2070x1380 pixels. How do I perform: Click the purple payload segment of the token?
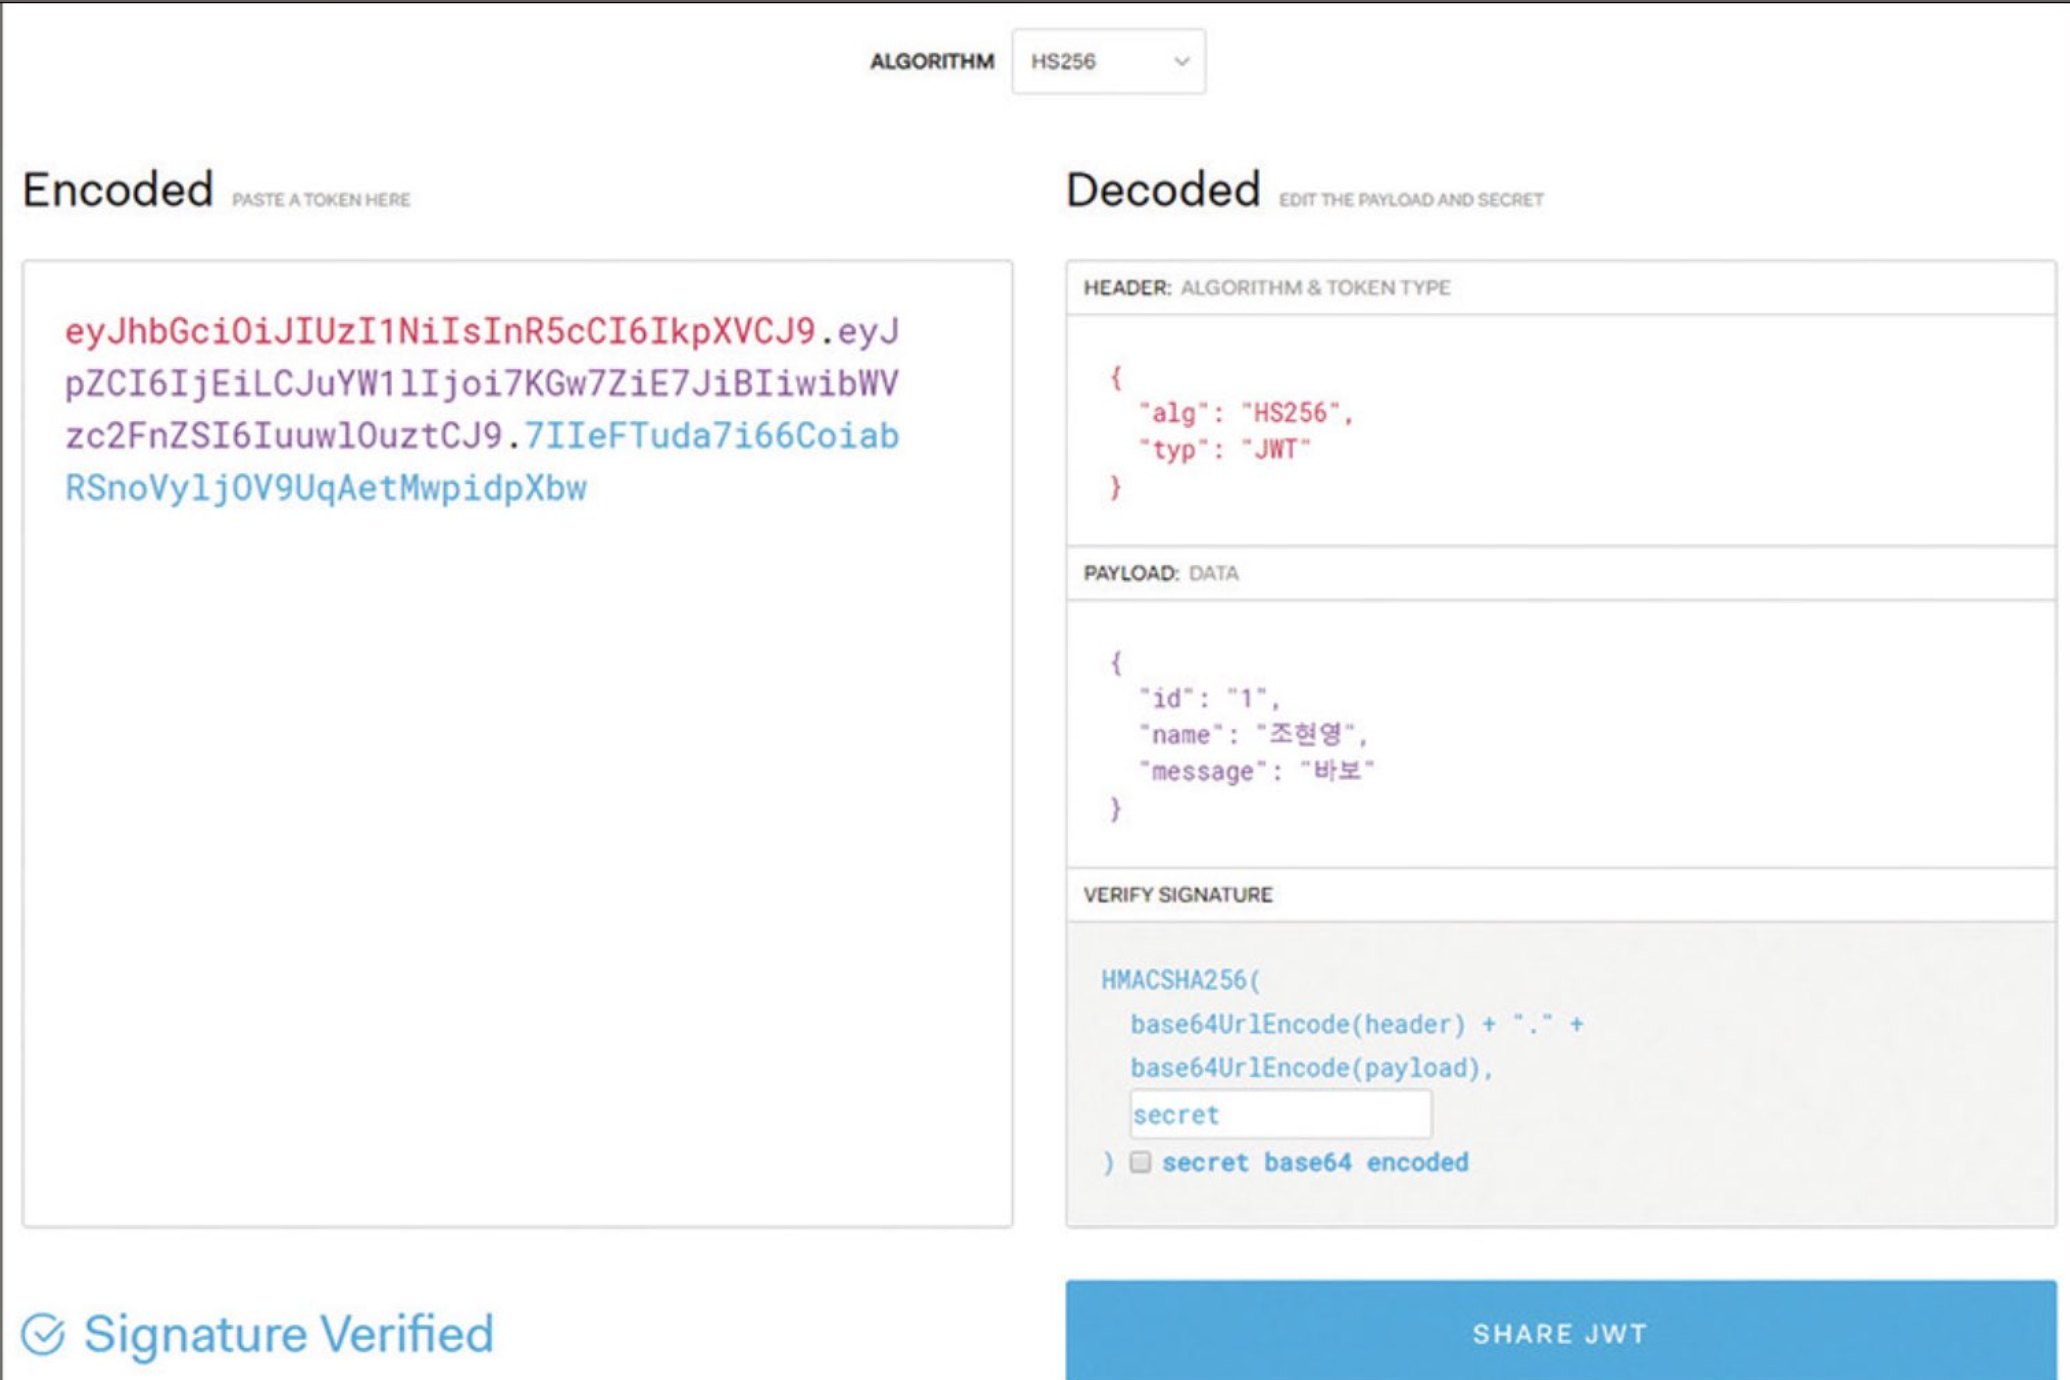coord(480,383)
